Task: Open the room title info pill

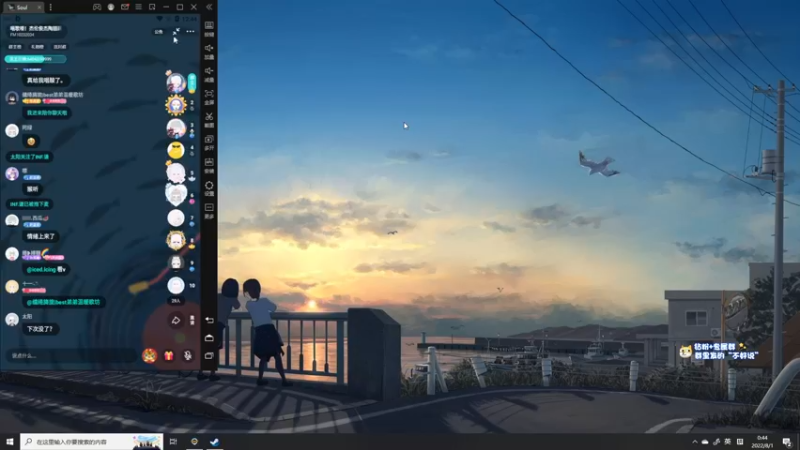Action: point(36,31)
